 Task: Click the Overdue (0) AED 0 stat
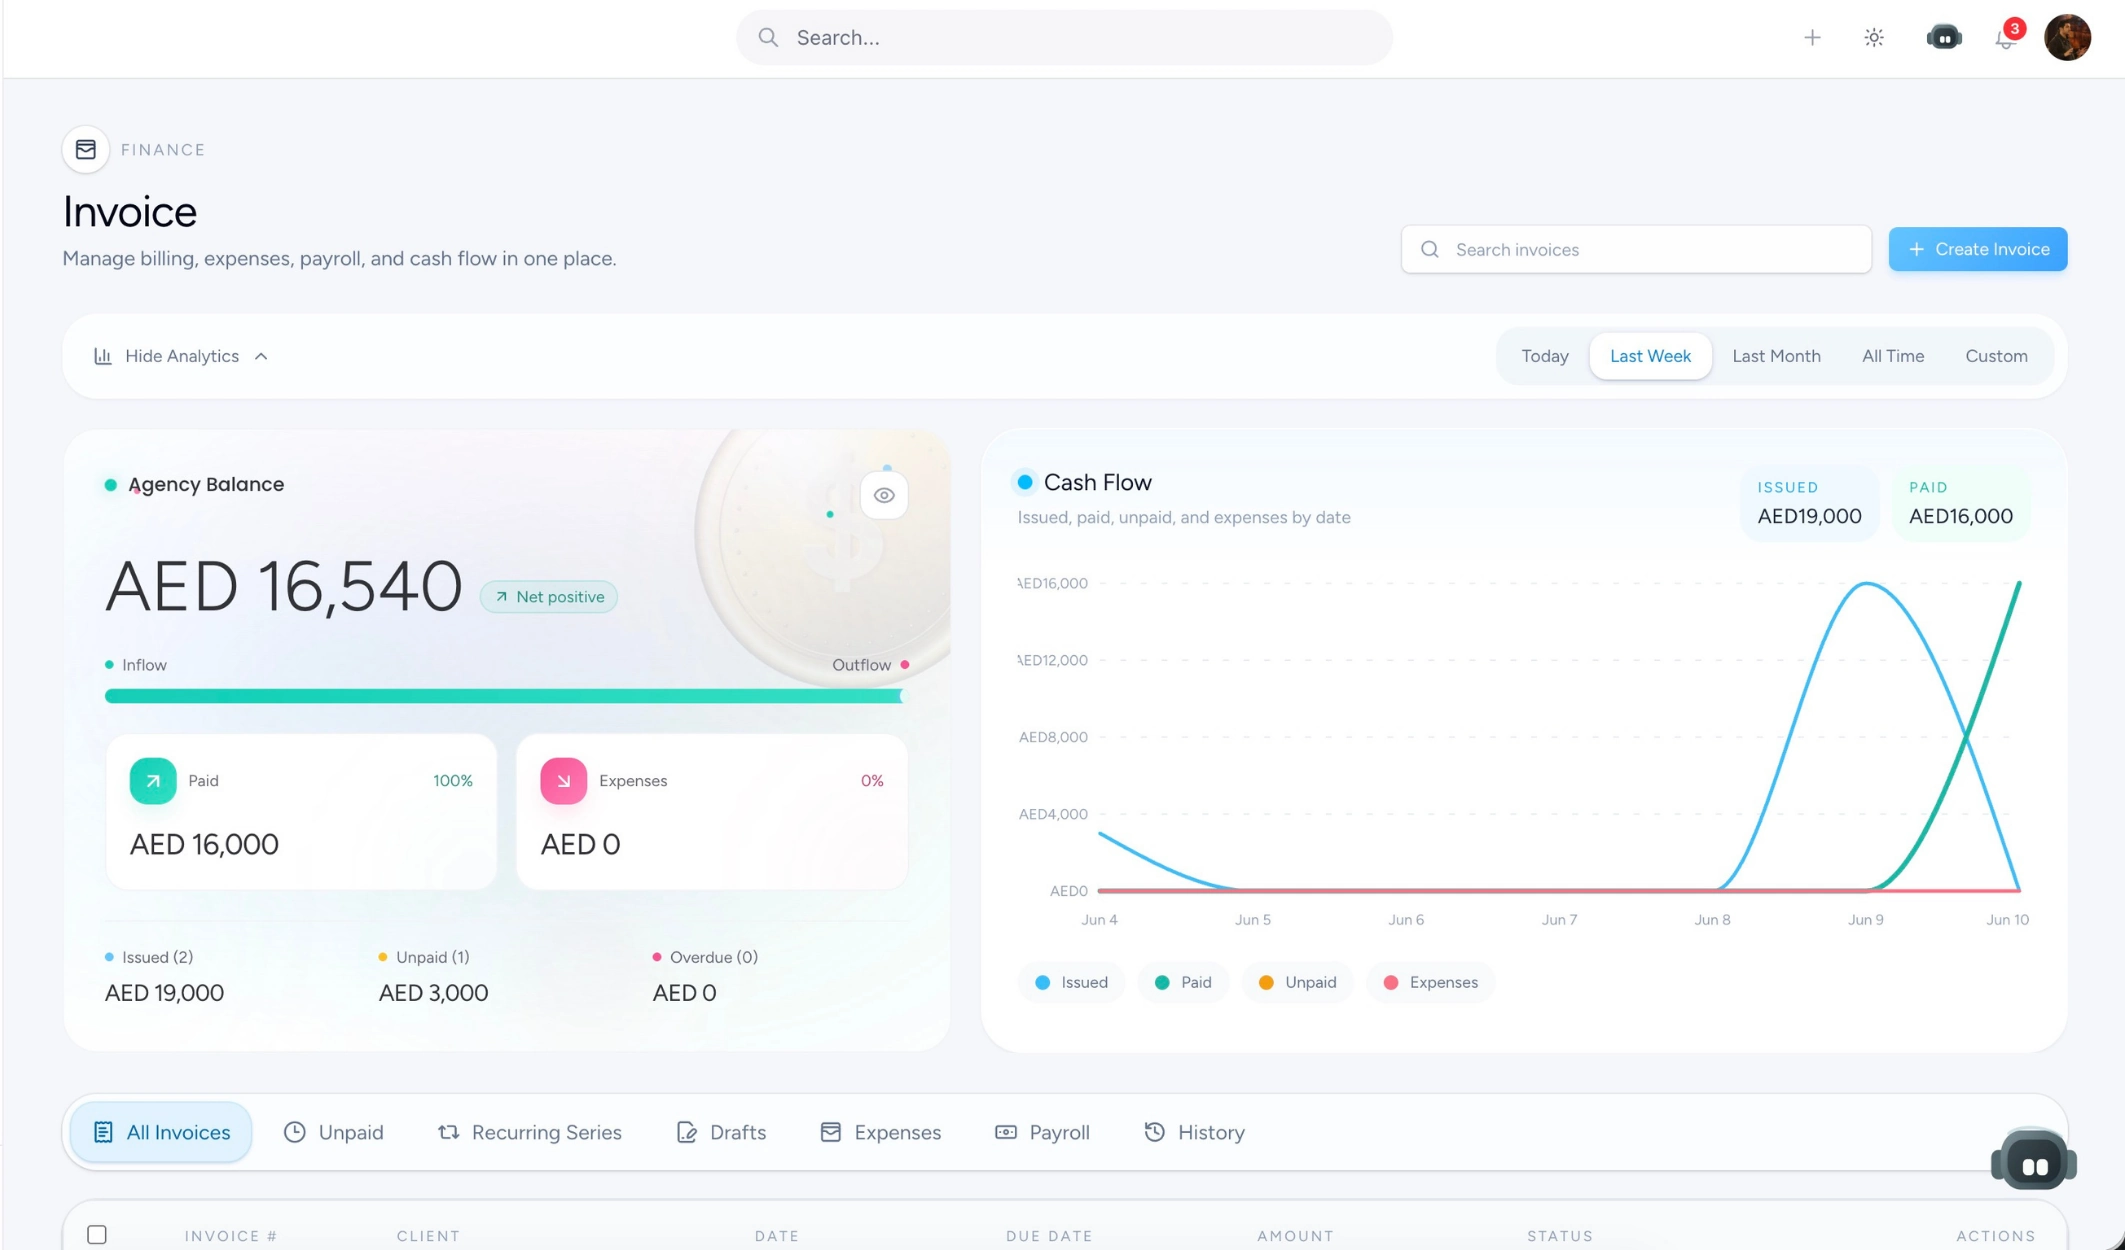click(x=705, y=976)
